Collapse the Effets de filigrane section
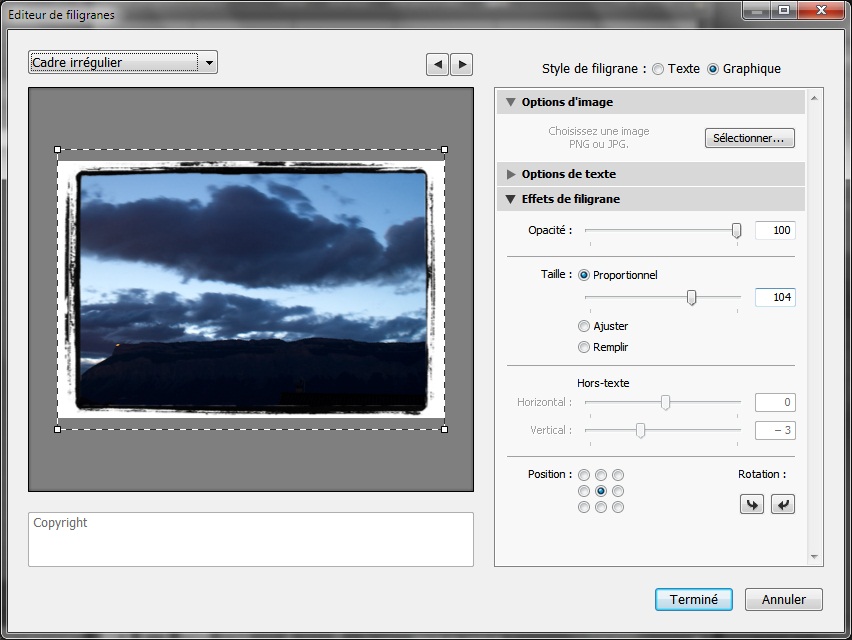The image size is (852, 640). tap(650, 199)
